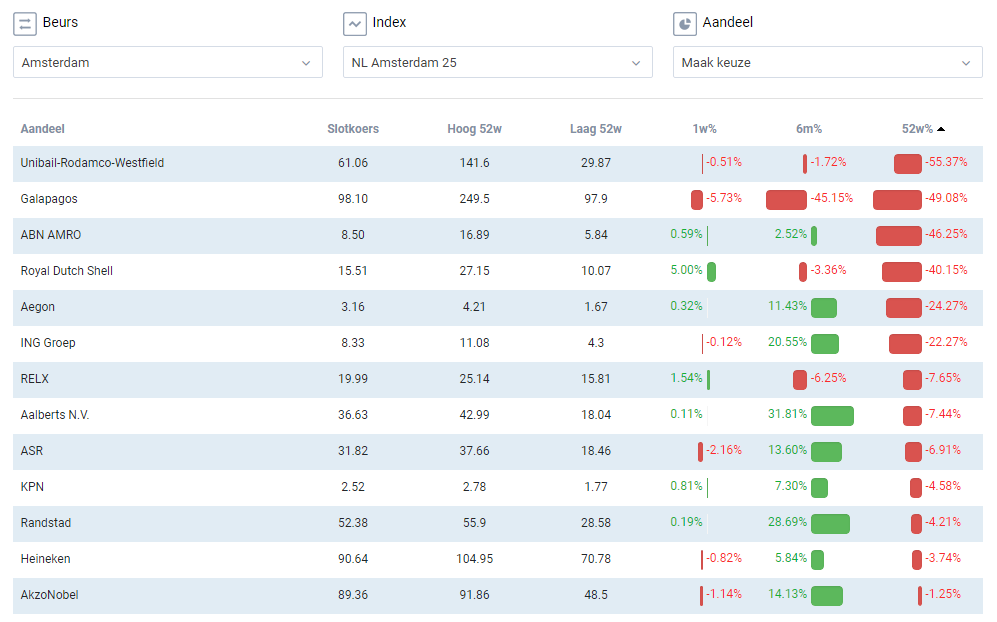Click Heineken 52-week high 104.95

pyautogui.click(x=474, y=559)
